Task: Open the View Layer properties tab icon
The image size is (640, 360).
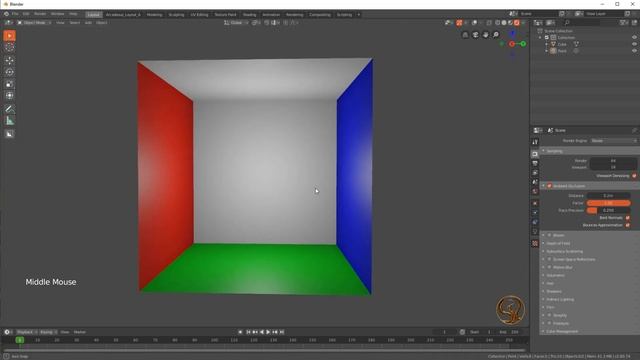Action: point(535,173)
